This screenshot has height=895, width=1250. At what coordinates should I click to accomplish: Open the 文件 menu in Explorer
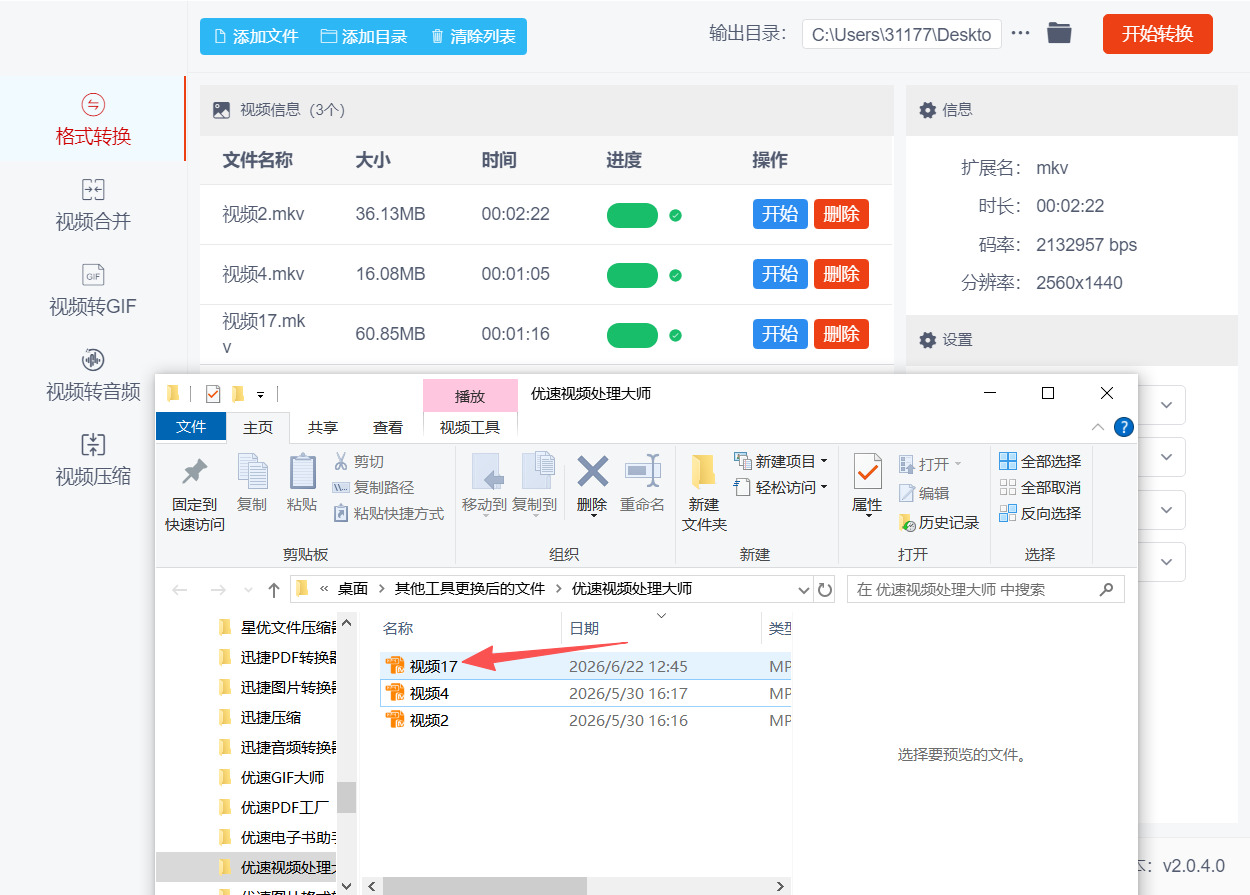tap(191, 427)
